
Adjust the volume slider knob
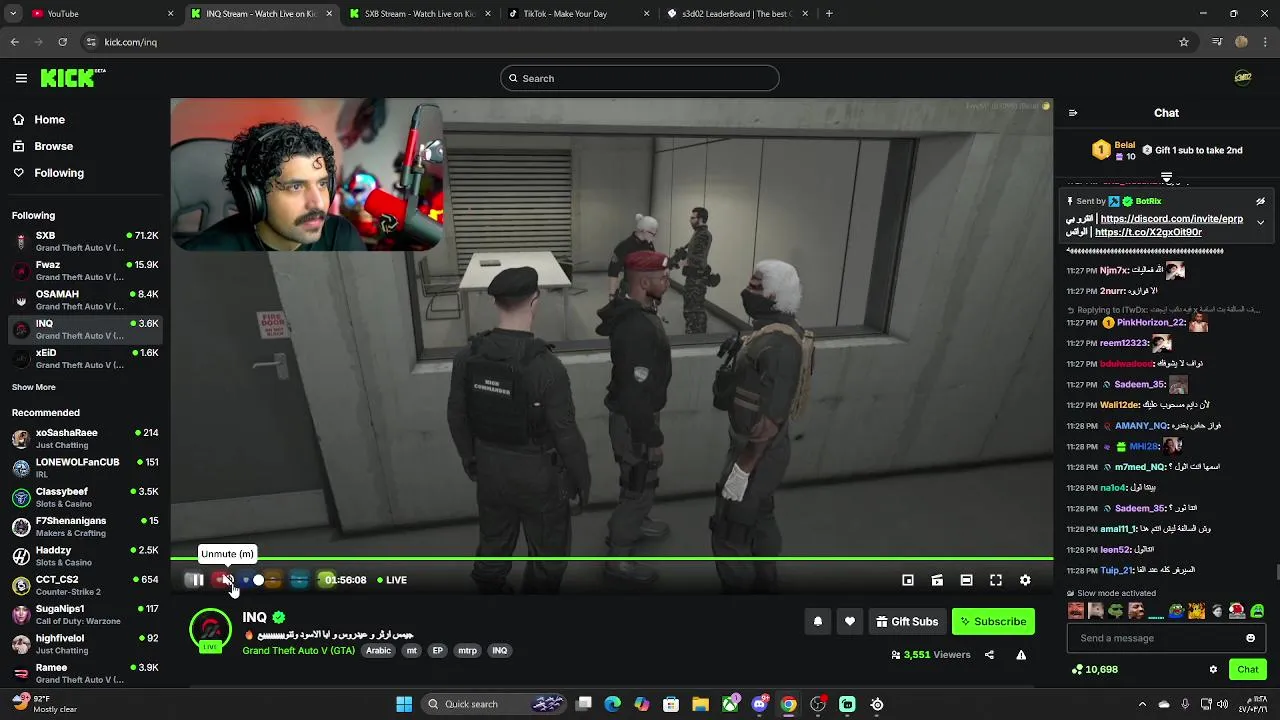point(259,580)
